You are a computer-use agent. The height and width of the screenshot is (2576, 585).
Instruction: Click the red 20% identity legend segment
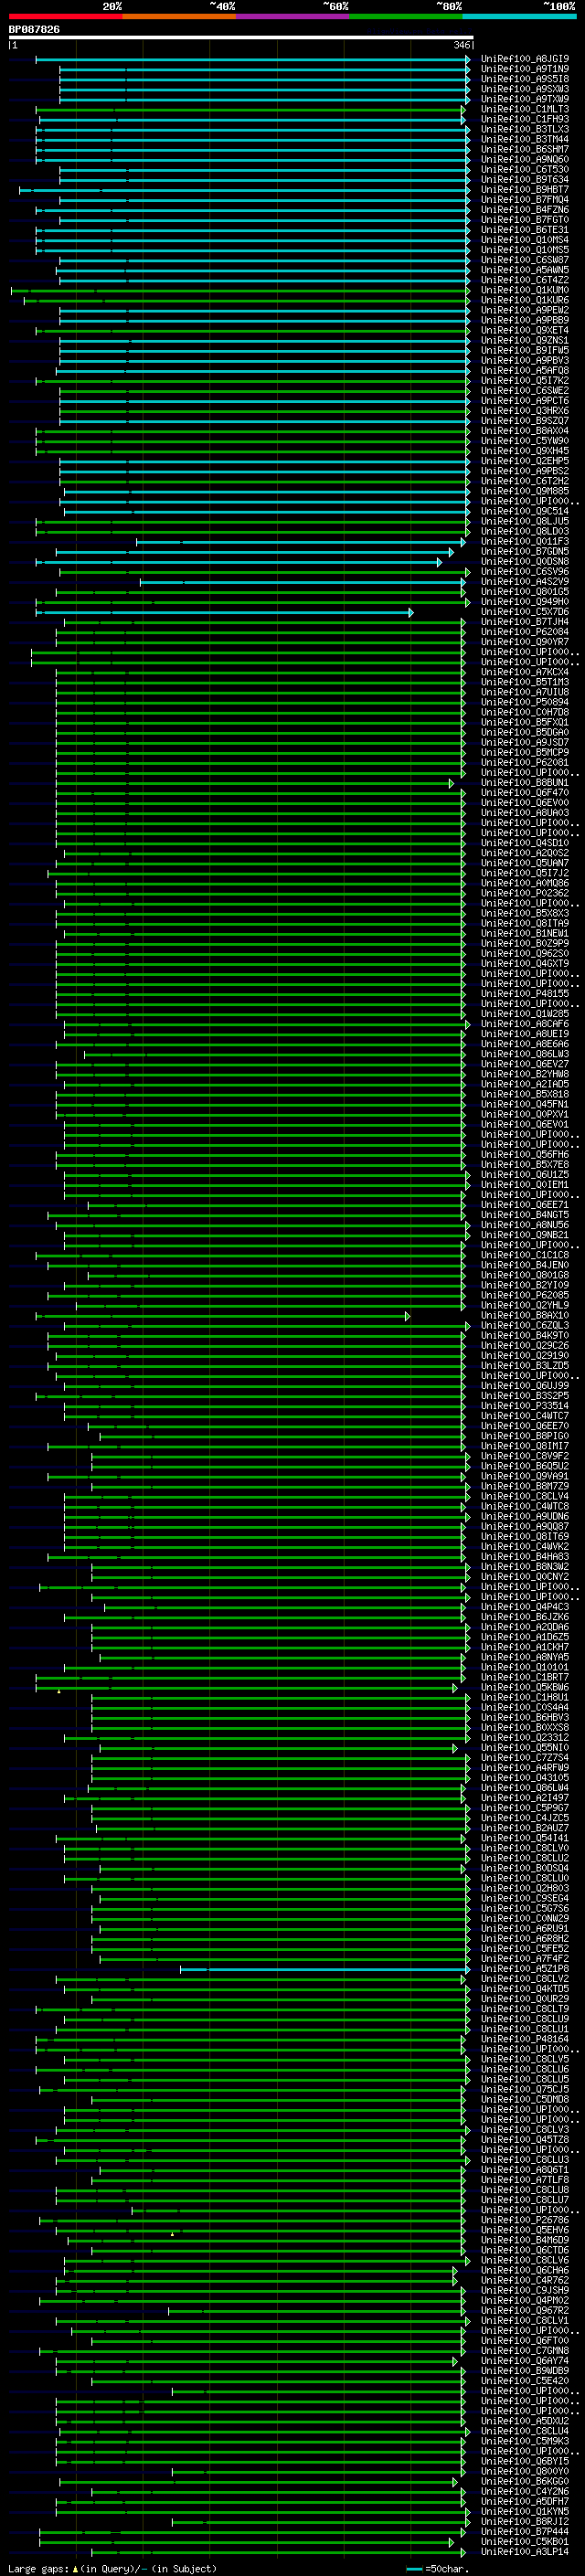[65, 16]
